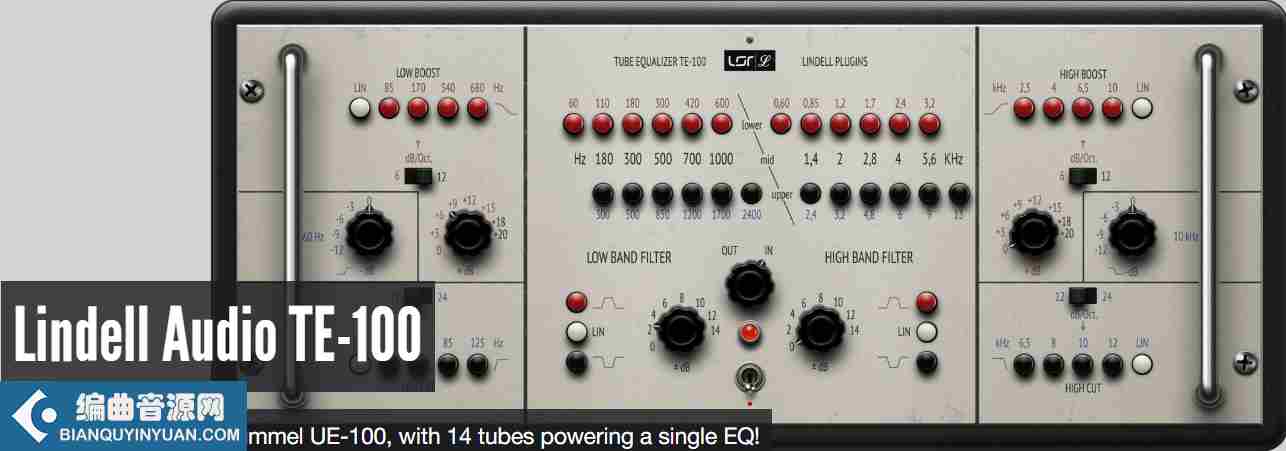Screen dimensions: 1286x451
Task: Select upper-row black 300 Hz button
Action: coord(603,193)
